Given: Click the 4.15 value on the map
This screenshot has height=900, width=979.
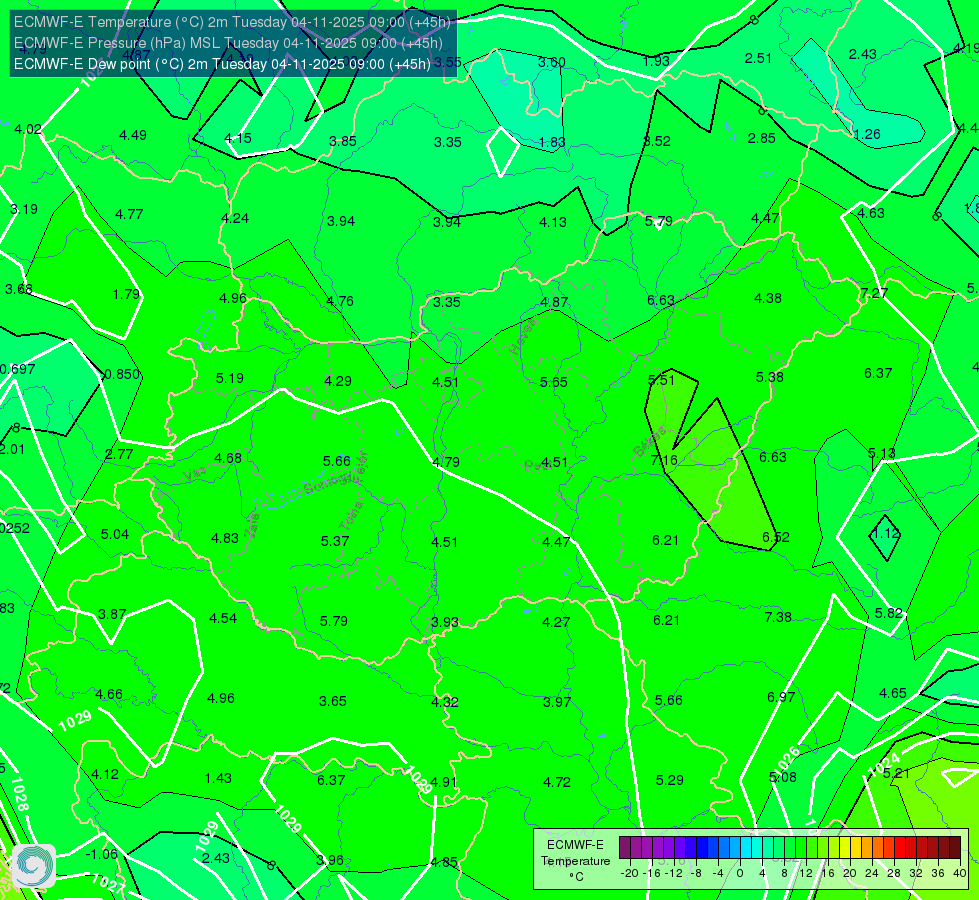Looking at the screenshot, I should click(238, 138).
